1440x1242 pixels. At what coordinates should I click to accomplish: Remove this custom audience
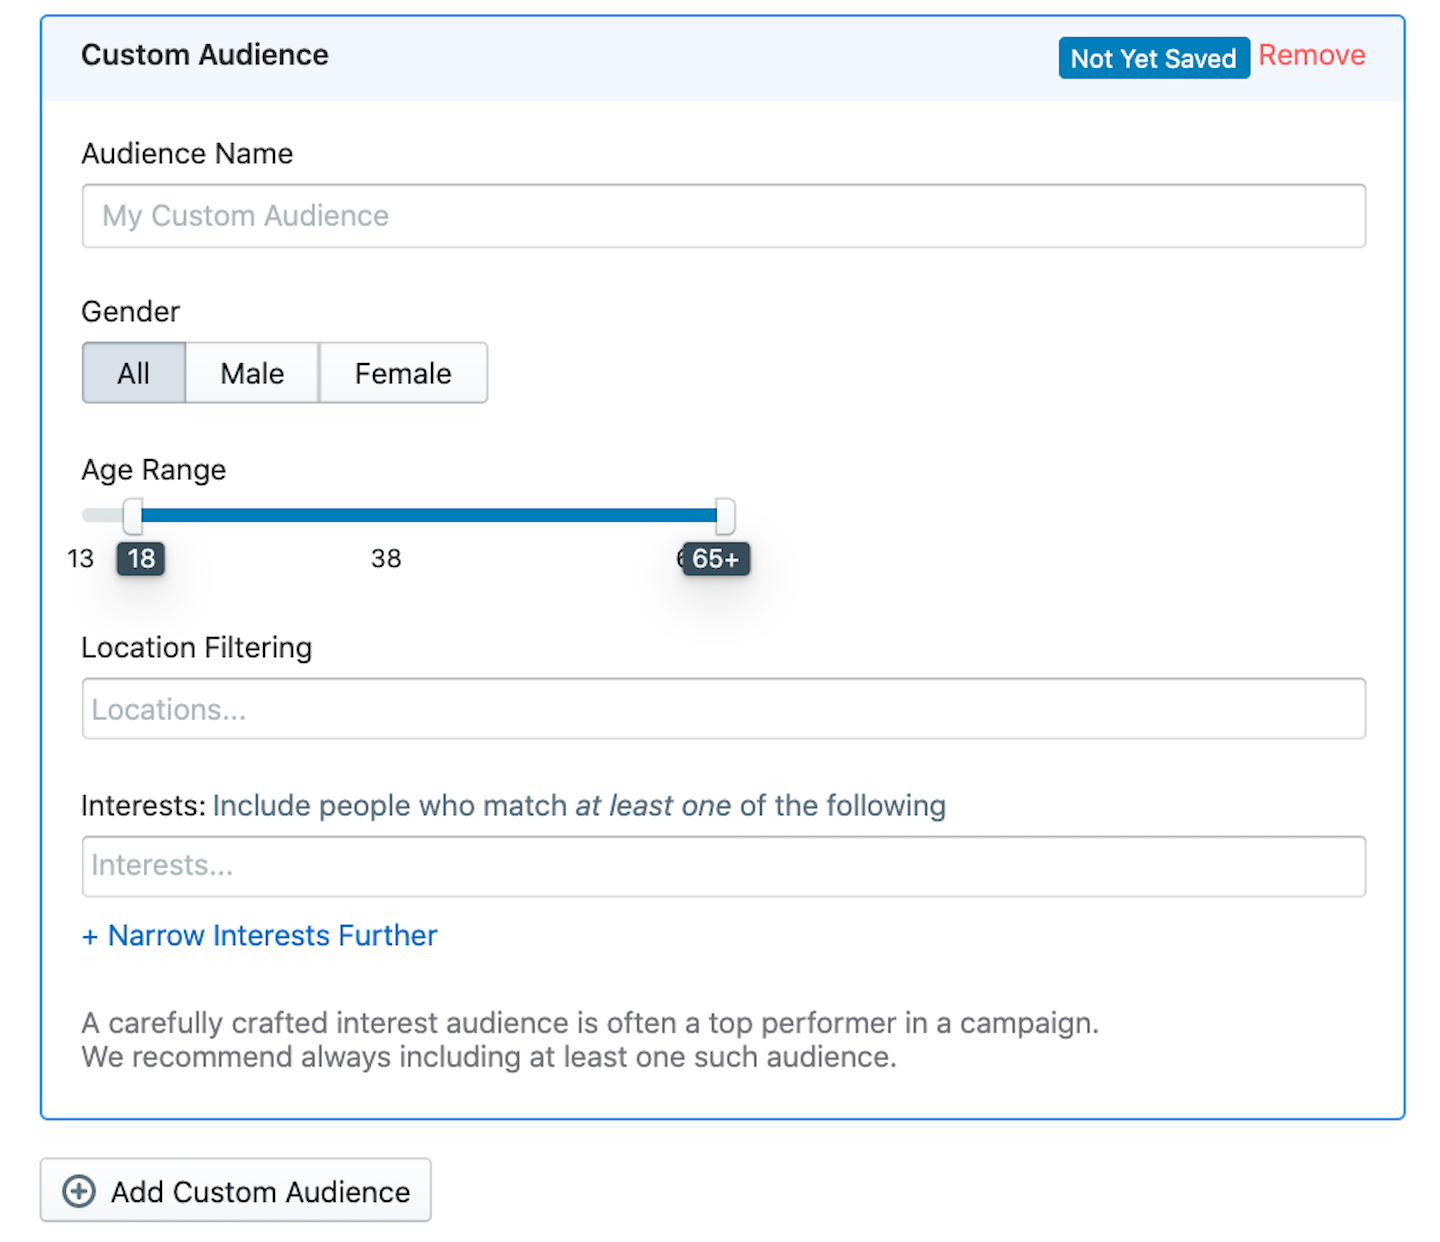pyautogui.click(x=1311, y=55)
